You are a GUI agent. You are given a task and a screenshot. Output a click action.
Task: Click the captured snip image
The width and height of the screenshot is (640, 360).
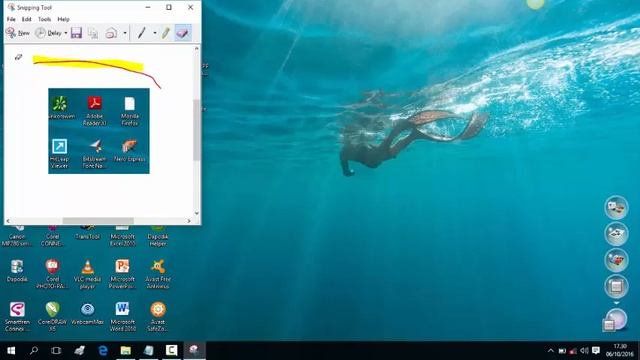pos(99,131)
